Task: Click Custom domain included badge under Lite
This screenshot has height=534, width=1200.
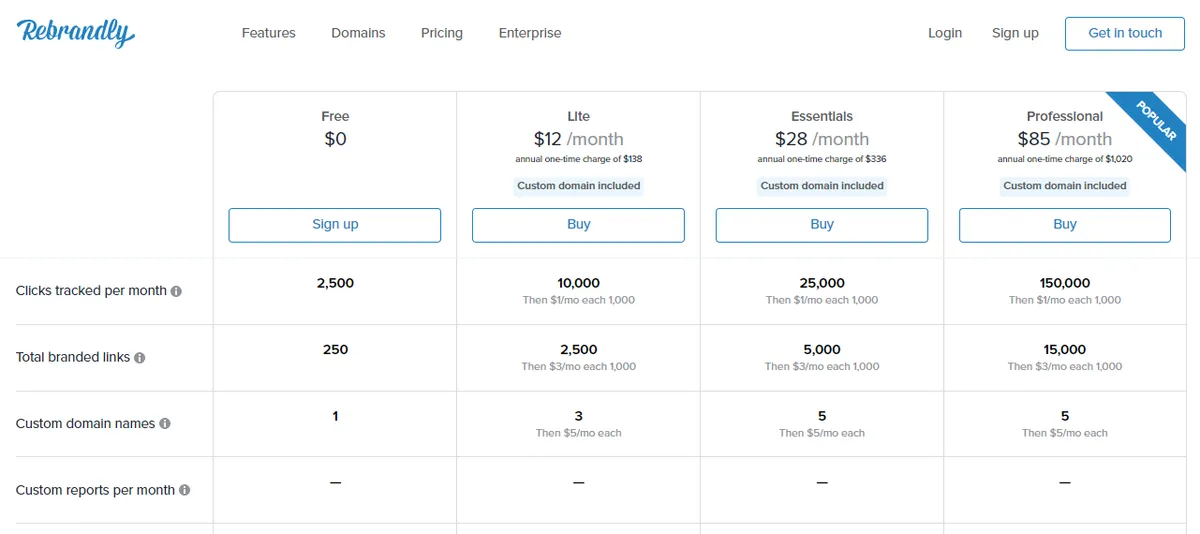Action: click(x=578, y=186)
